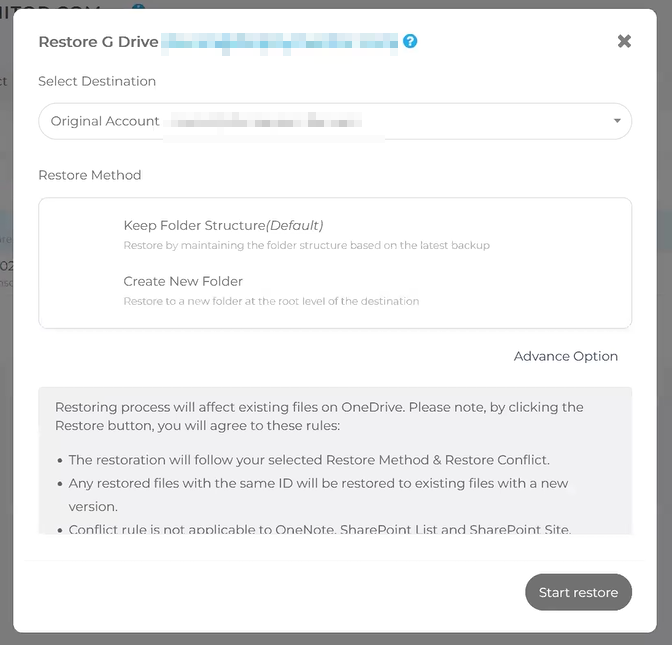Close the Restore G Drive dialog

[x=624, y=41]
